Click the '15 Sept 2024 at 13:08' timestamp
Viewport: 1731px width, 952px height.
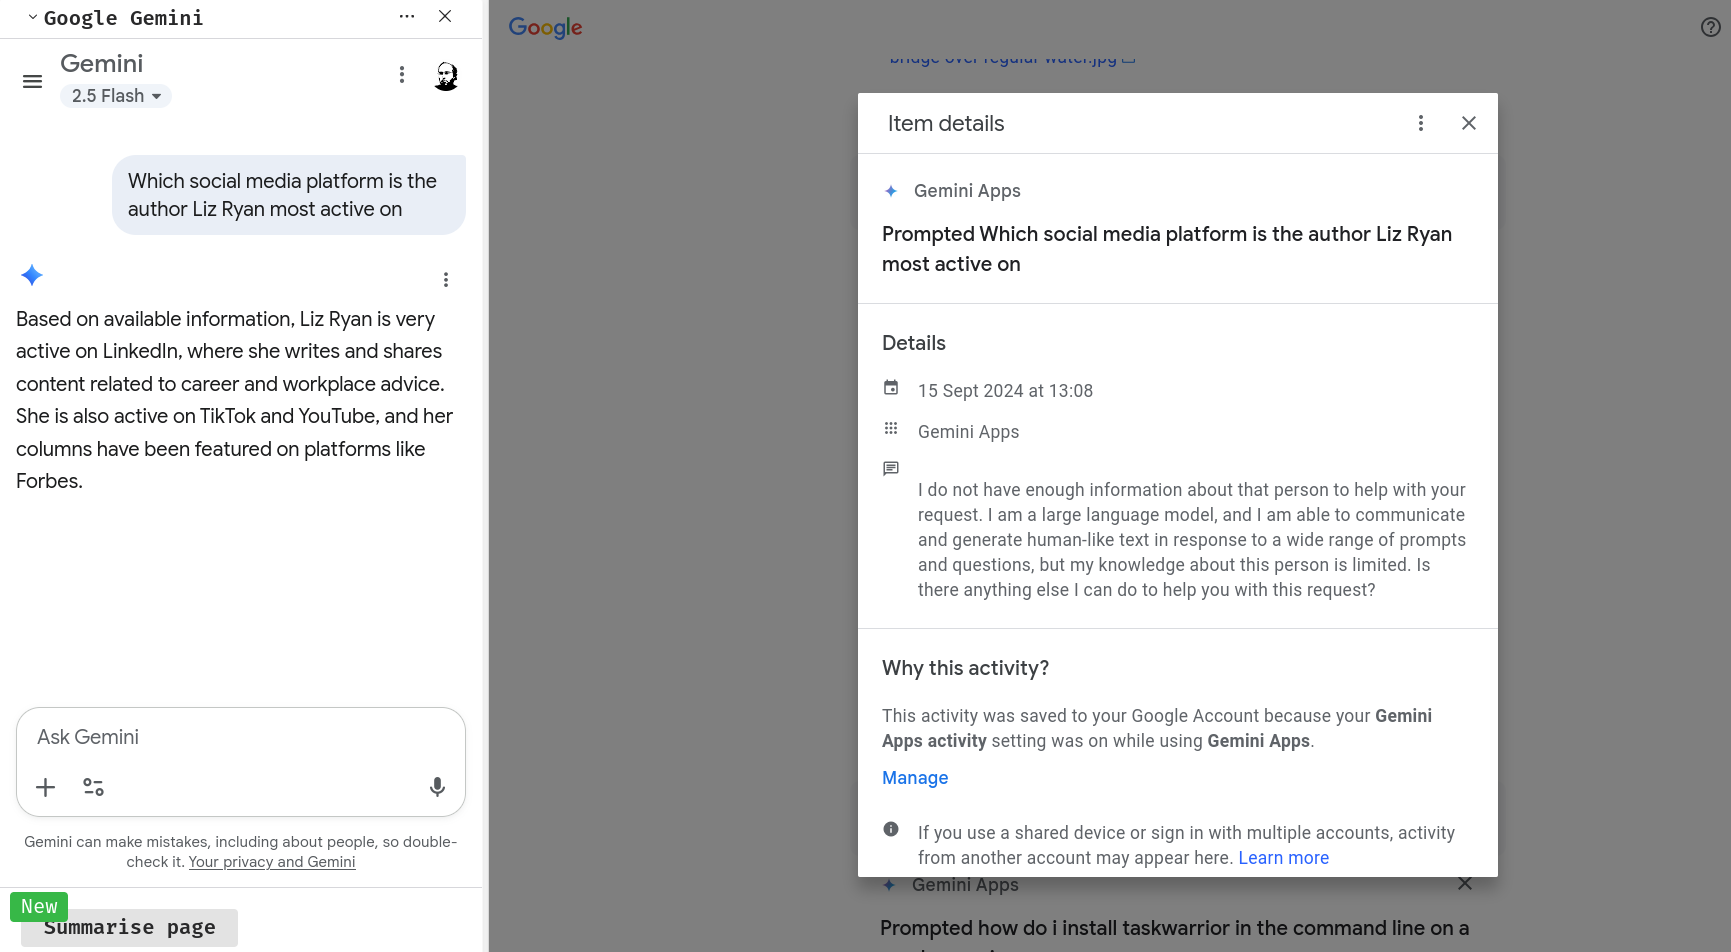1005,391
